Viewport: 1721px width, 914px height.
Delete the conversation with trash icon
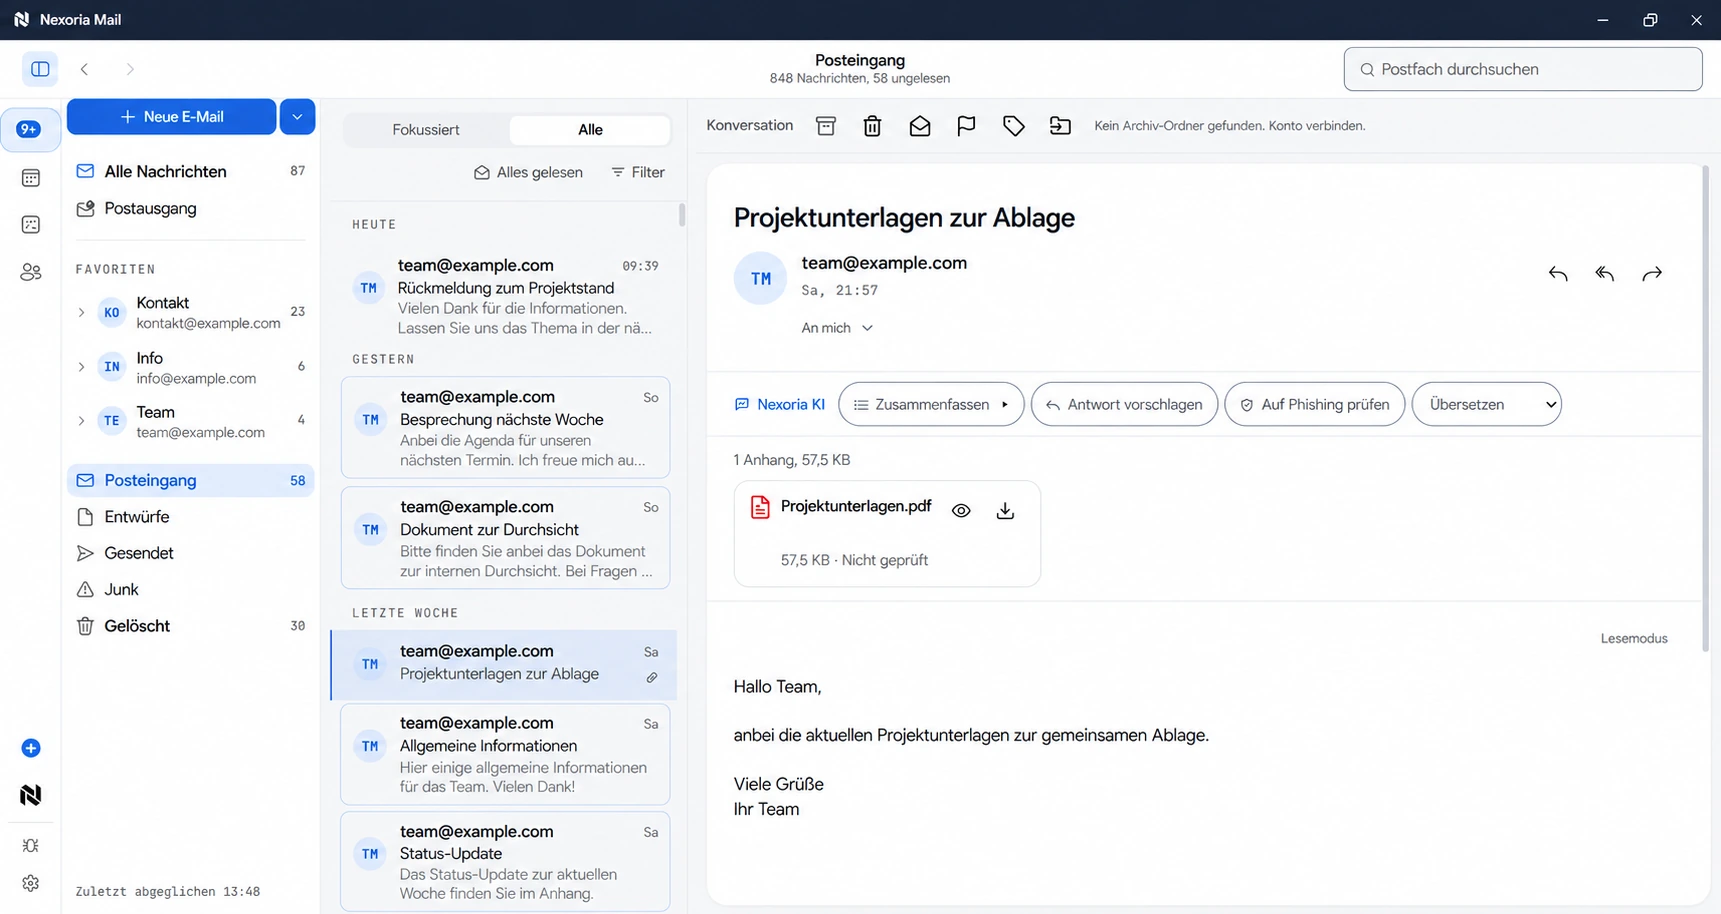(873, 126)
